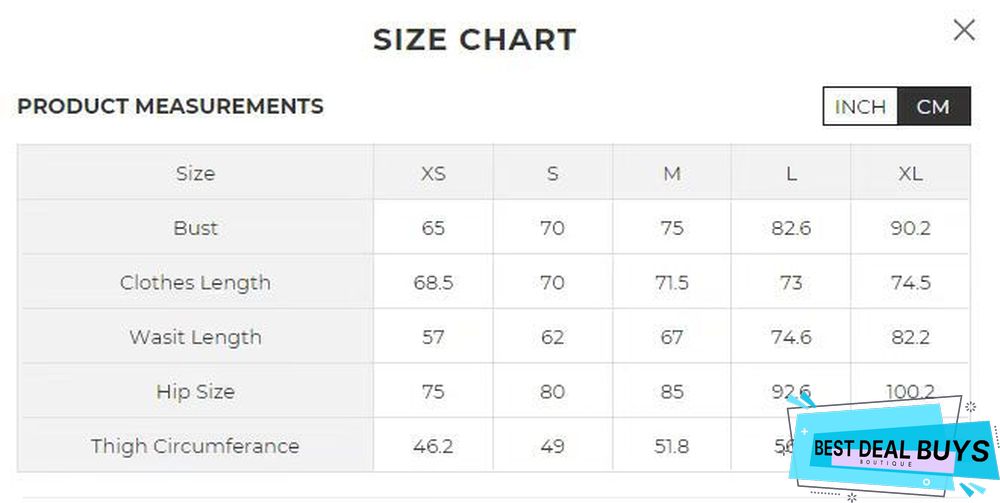
Task: Click the PRODUCT MEASUREMENTS label
Action: point(170,106)
